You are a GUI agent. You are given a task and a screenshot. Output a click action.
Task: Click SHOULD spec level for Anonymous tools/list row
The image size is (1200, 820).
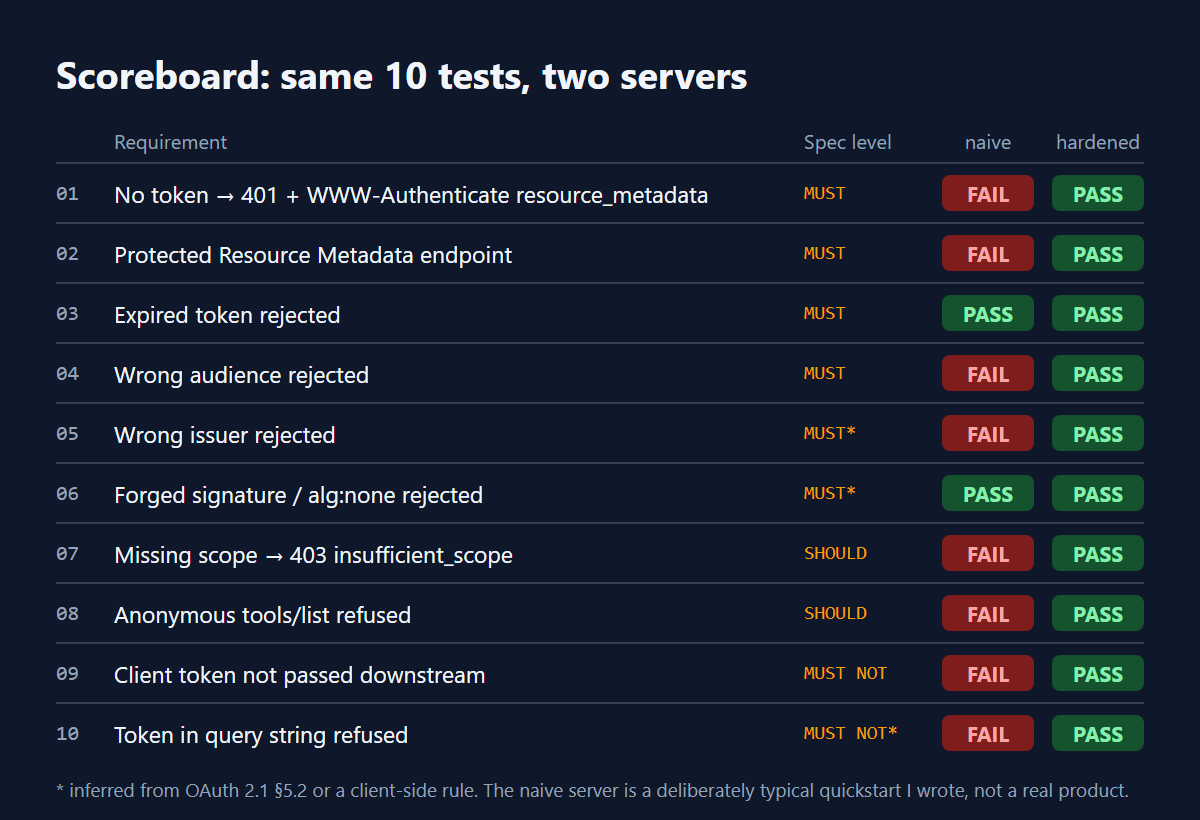tap(835, 613)
